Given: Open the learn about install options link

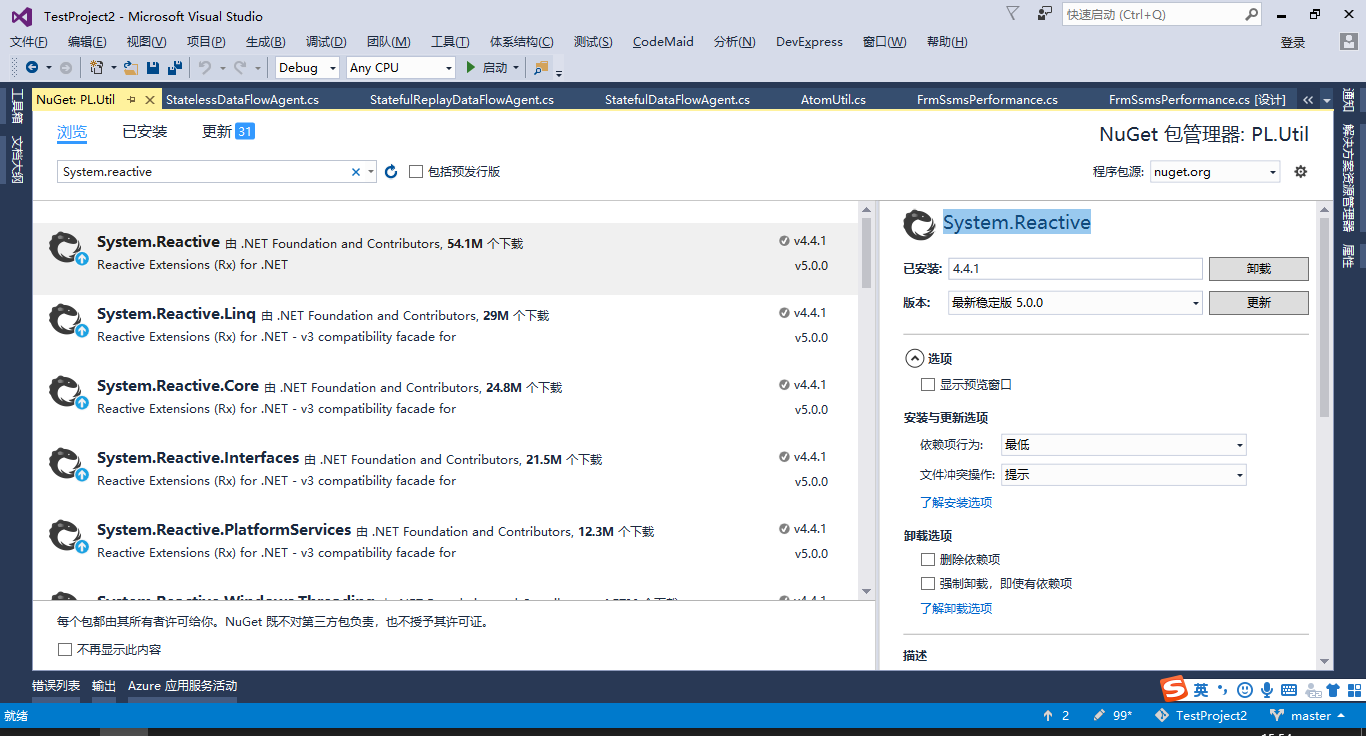Looking at the screenshot, I should click(x=956, y=503).
